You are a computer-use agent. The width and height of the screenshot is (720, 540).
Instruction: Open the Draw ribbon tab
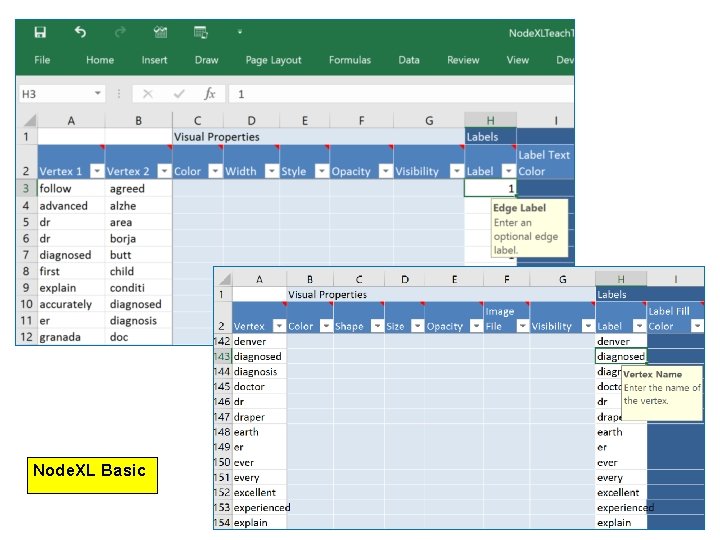[206, 60]
